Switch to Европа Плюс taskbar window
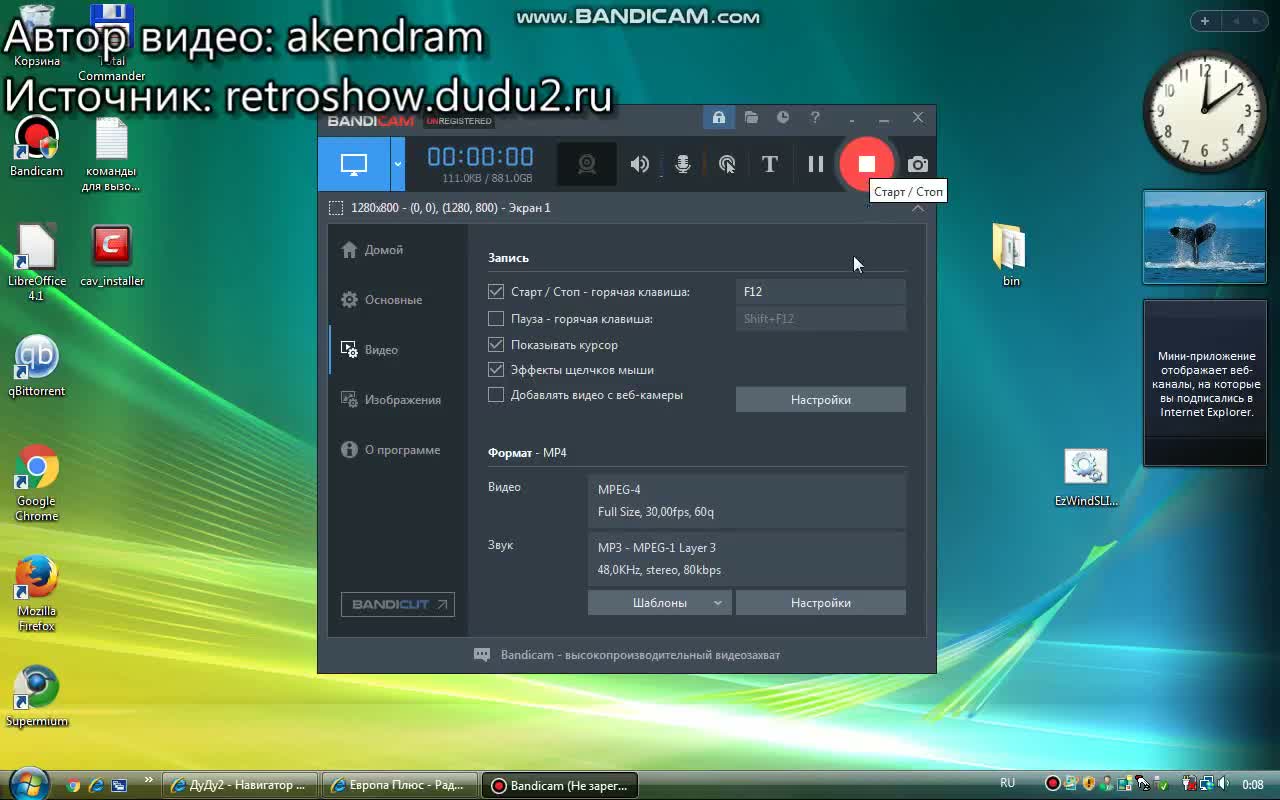 tap(400, 785)
